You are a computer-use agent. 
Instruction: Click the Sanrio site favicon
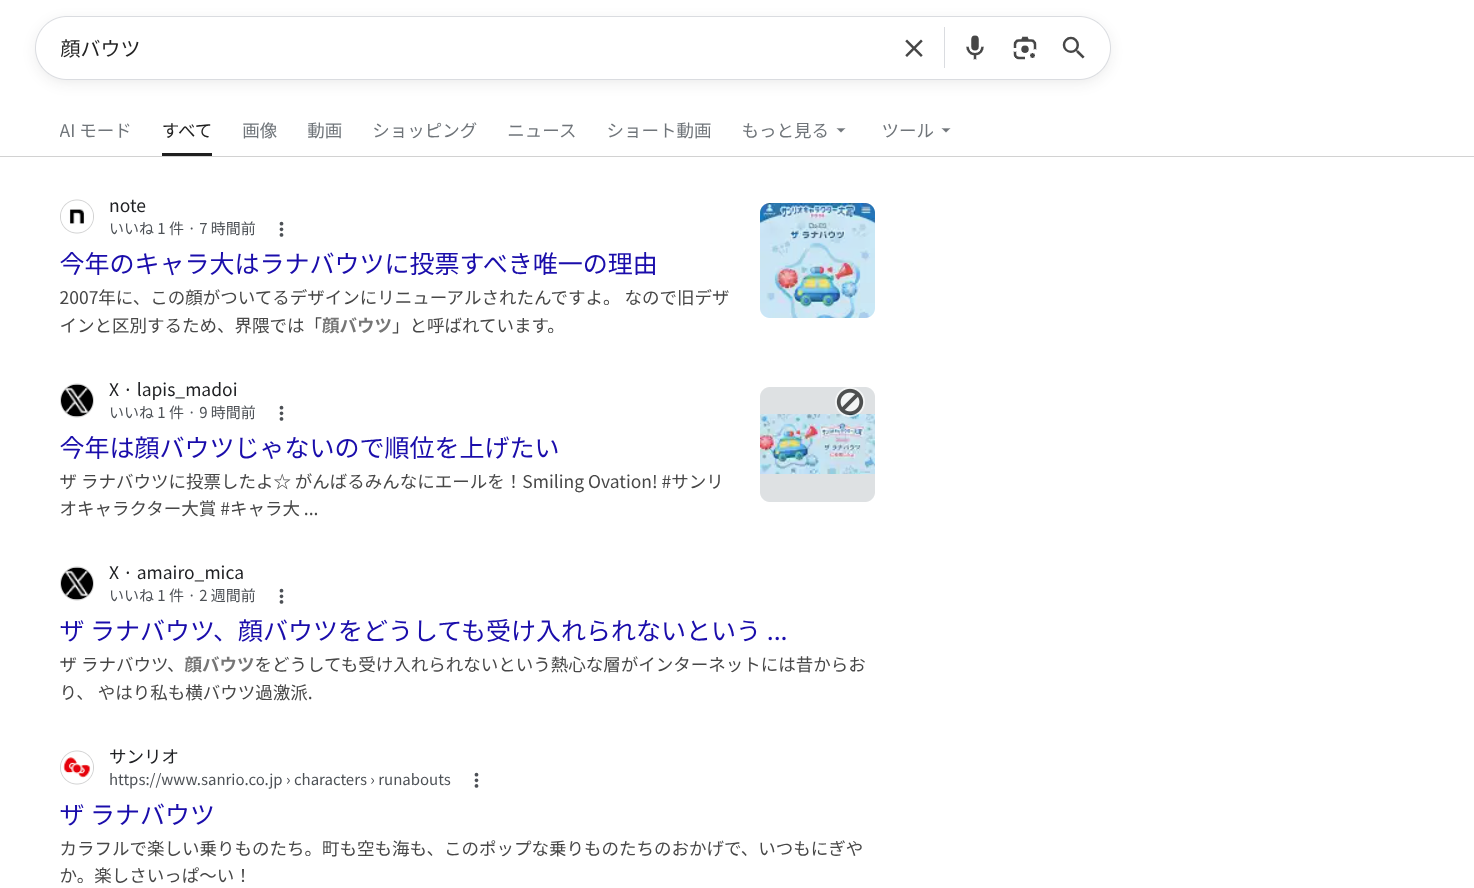click(77, 767)
